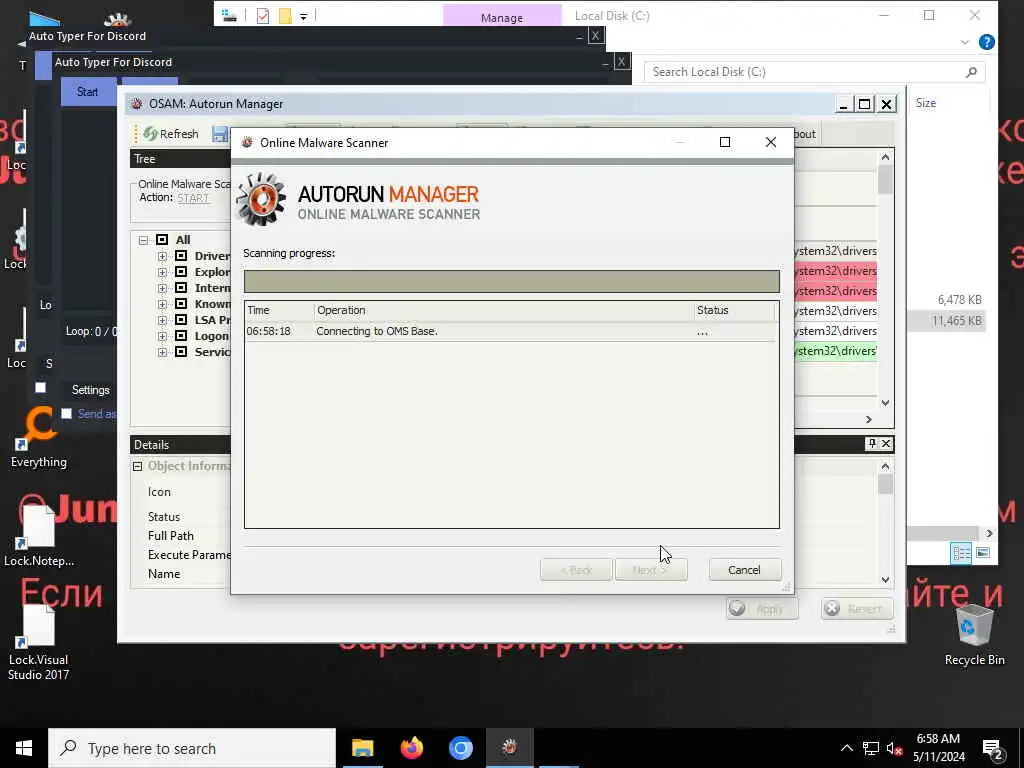Switch Explorer to details view icon
Screen dimensions: 1024x768
click(961, 553)
